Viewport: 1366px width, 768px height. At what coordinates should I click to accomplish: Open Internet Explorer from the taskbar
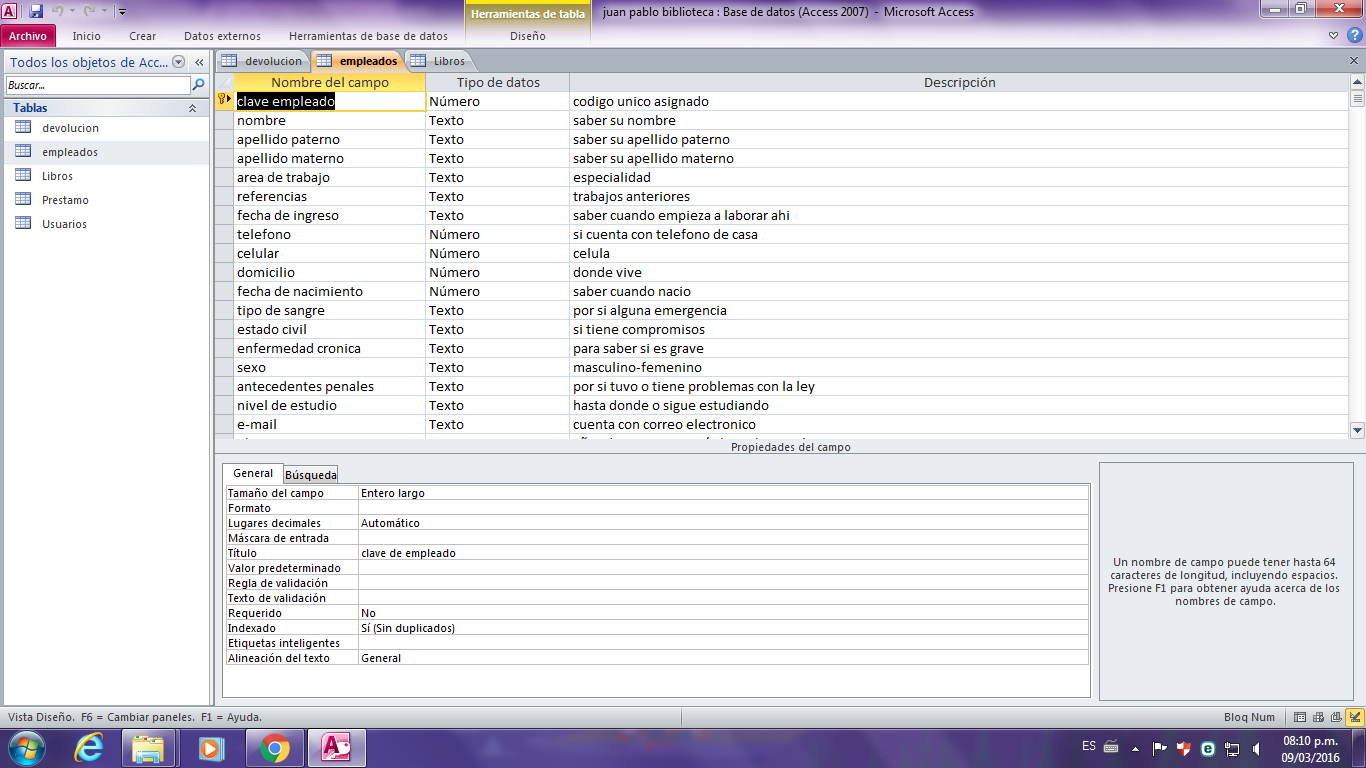(x=89, y=748)
